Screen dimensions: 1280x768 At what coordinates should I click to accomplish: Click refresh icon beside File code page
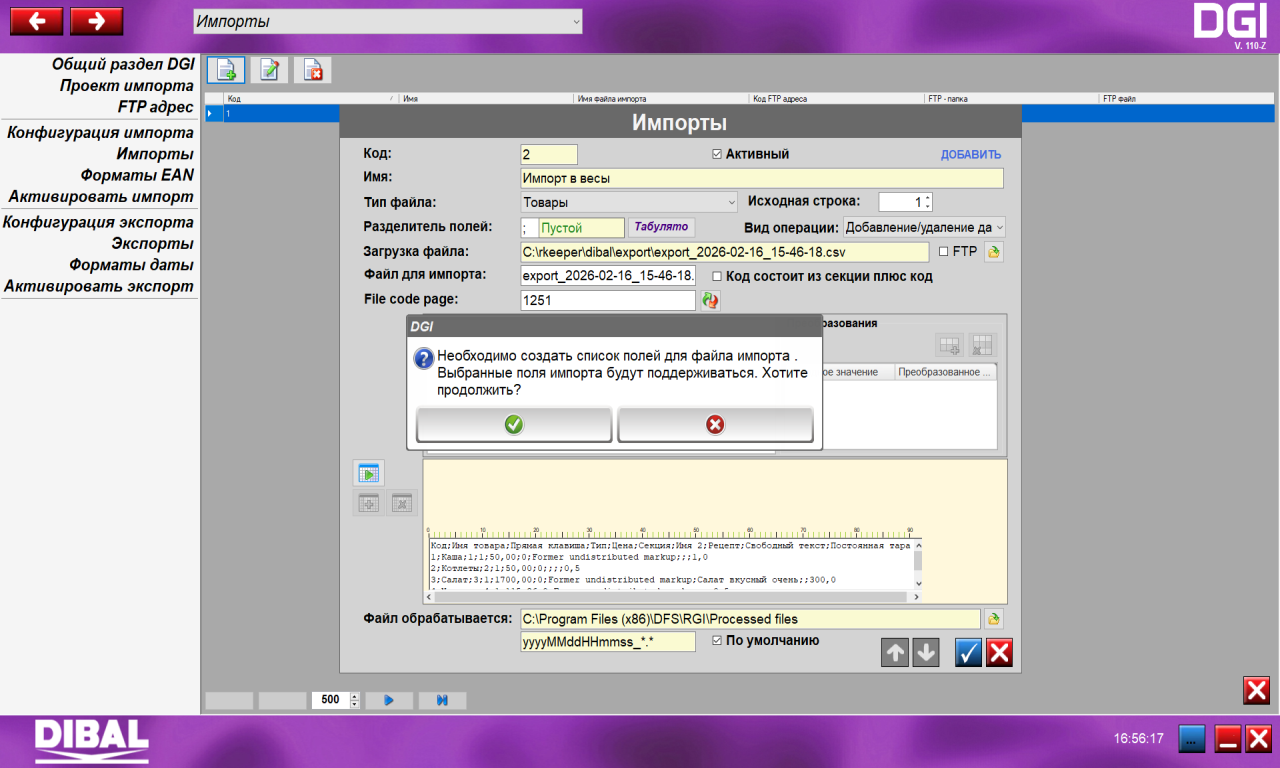(710, 300)
